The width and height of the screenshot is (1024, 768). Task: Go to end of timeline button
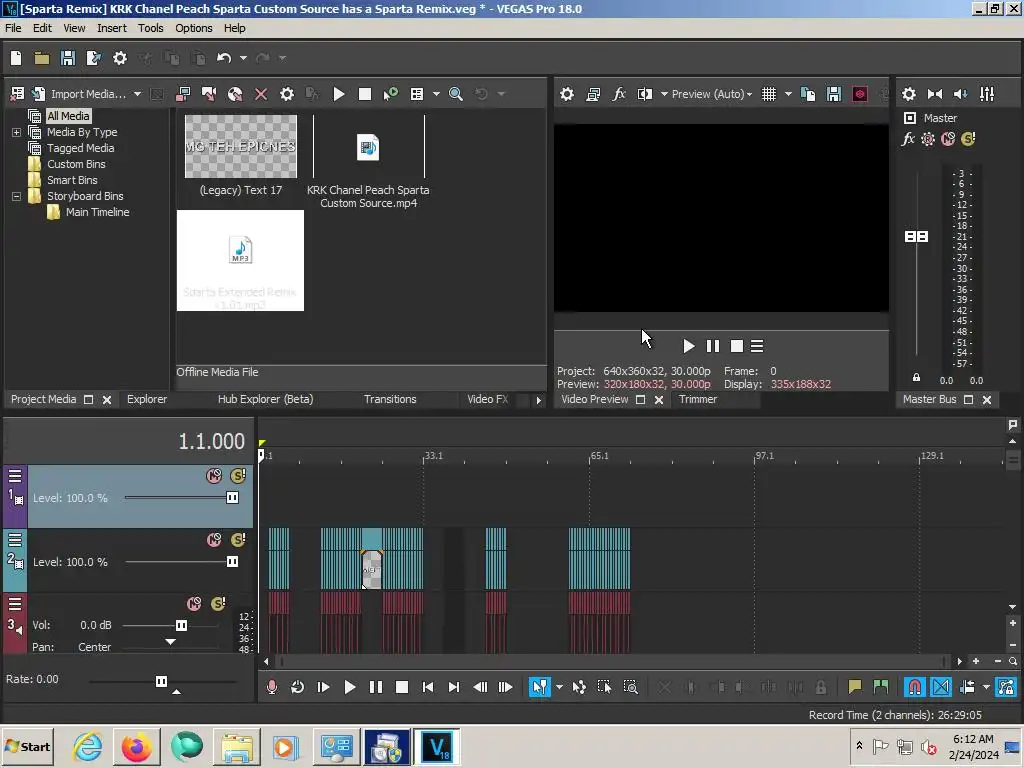(x=454, y=687)
